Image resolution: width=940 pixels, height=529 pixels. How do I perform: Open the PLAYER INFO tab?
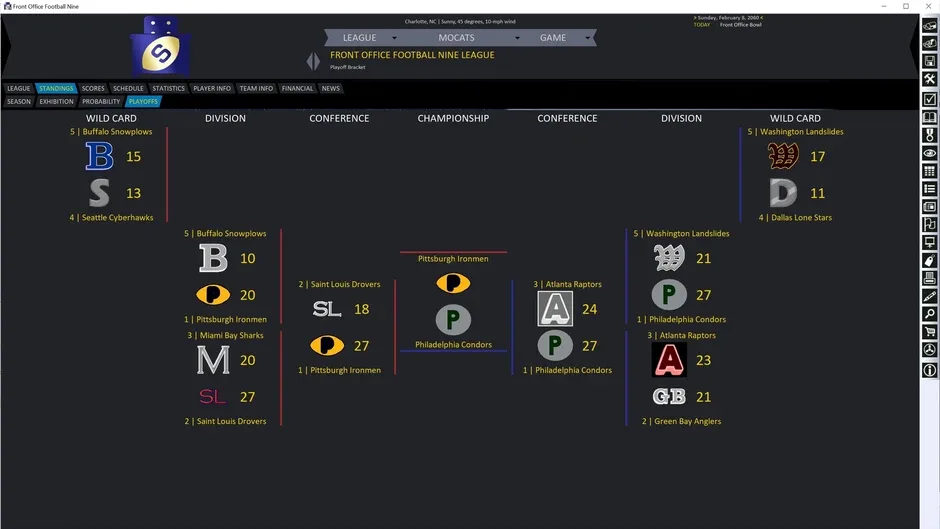coord(212,88)
